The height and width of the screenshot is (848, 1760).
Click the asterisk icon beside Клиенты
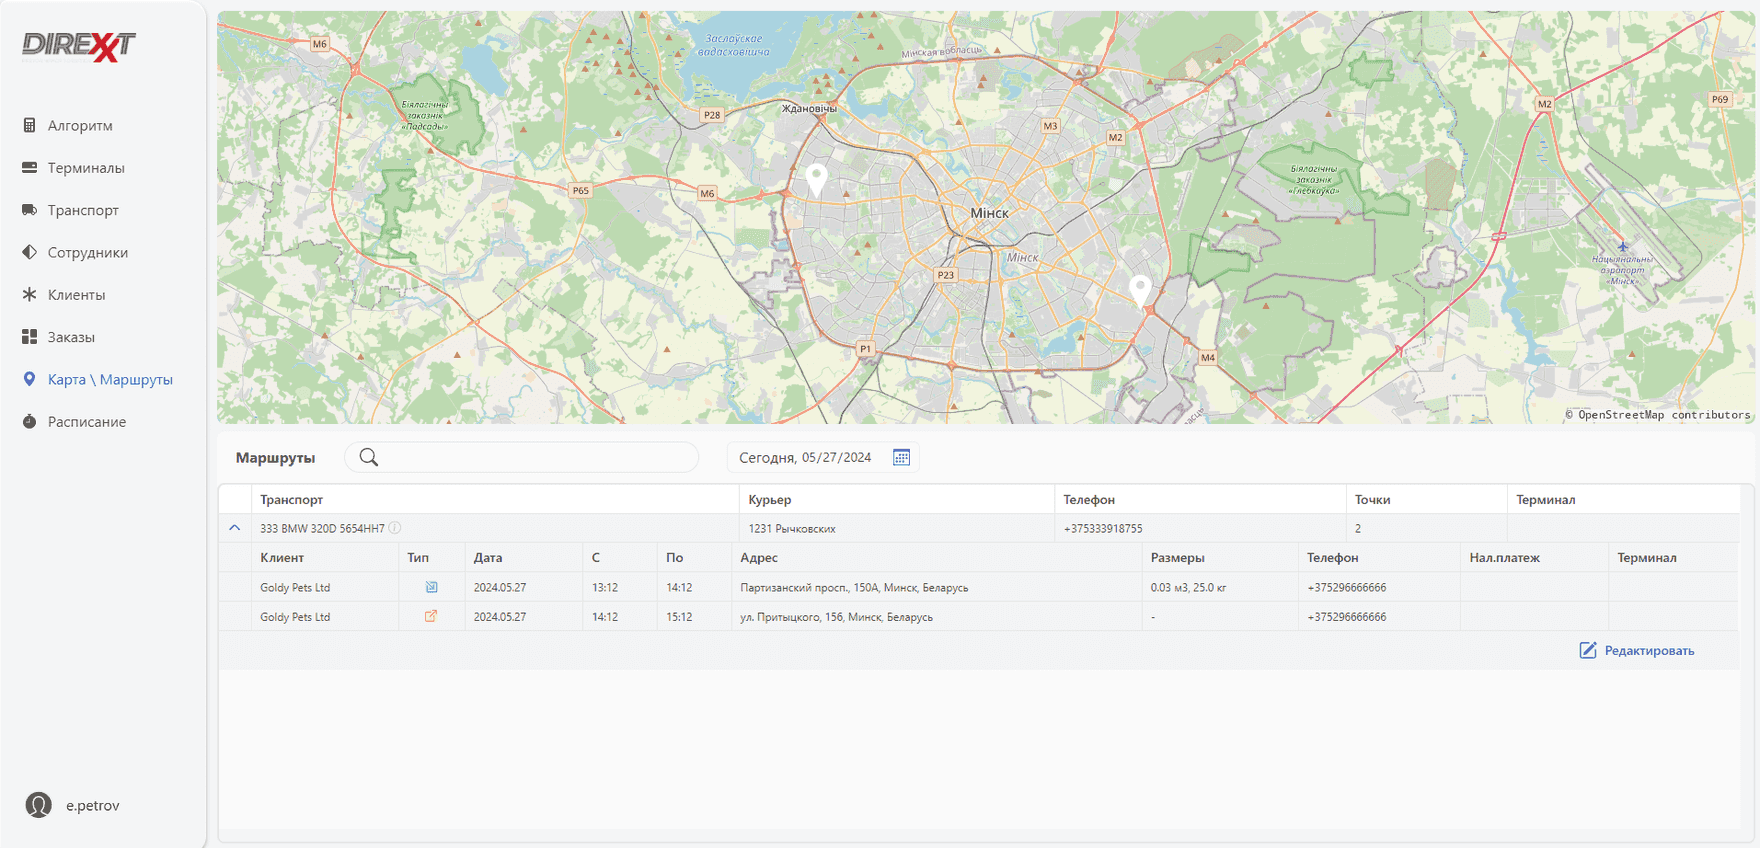click(x=29, y=295)
